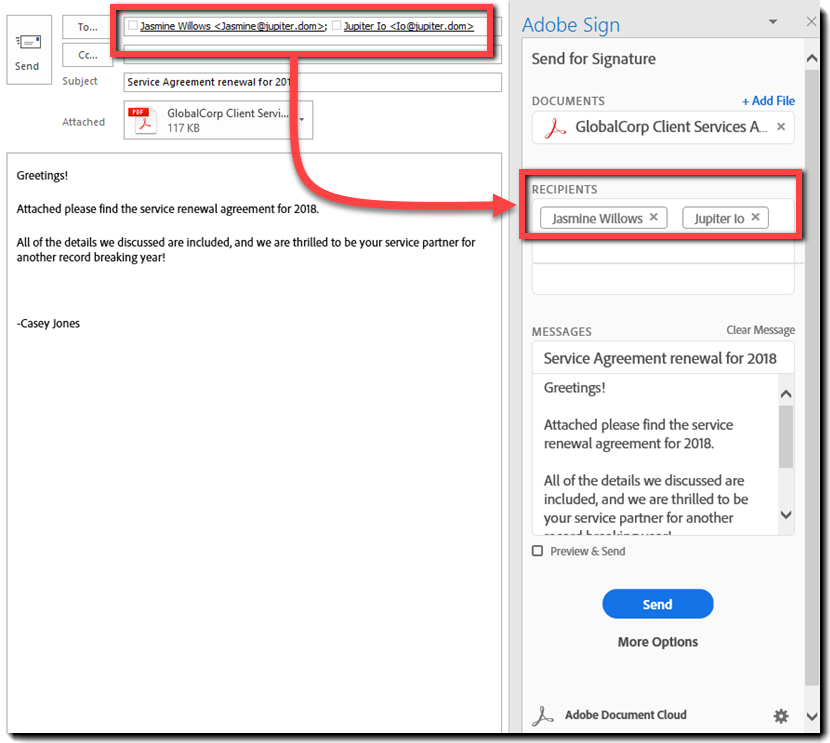Click Jupiter Io address in To field
830x743 pixels.
click(x=409, y=26)
